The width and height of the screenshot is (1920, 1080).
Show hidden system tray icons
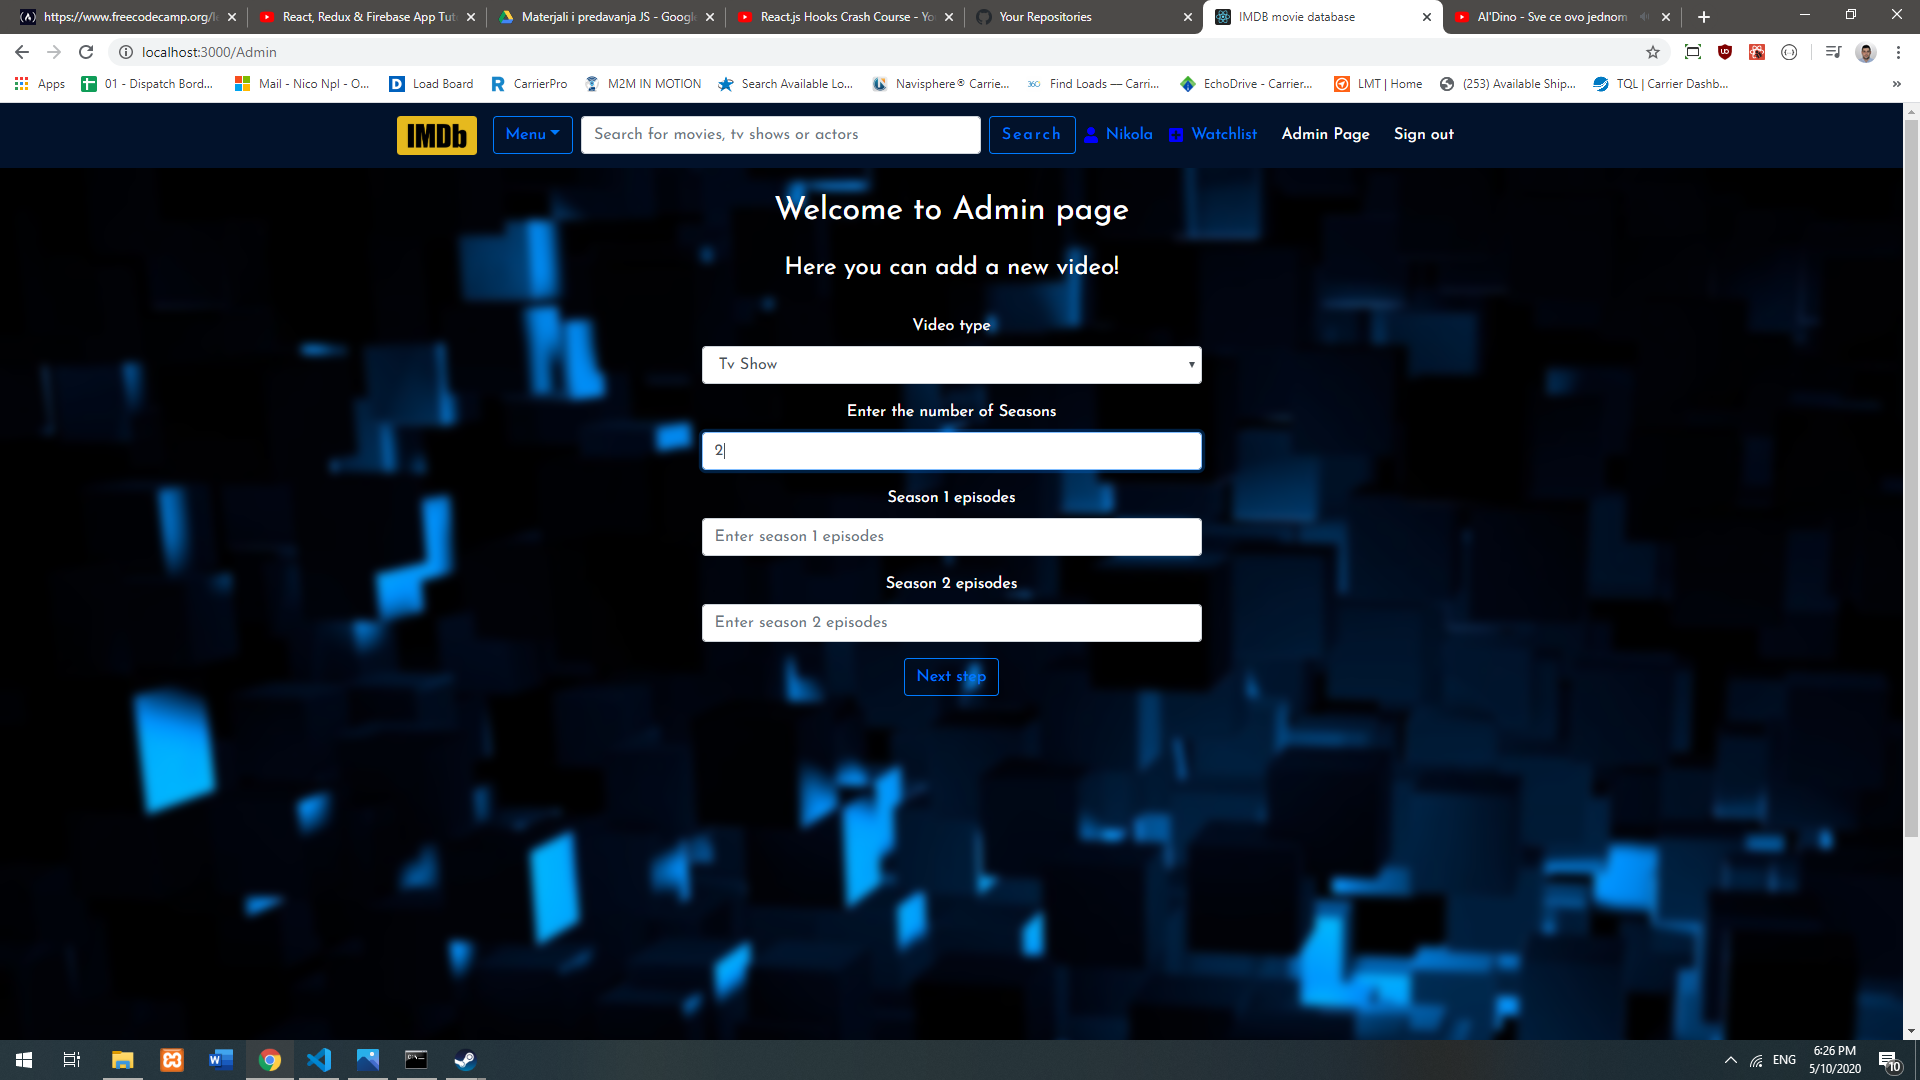point(1730,1060)
